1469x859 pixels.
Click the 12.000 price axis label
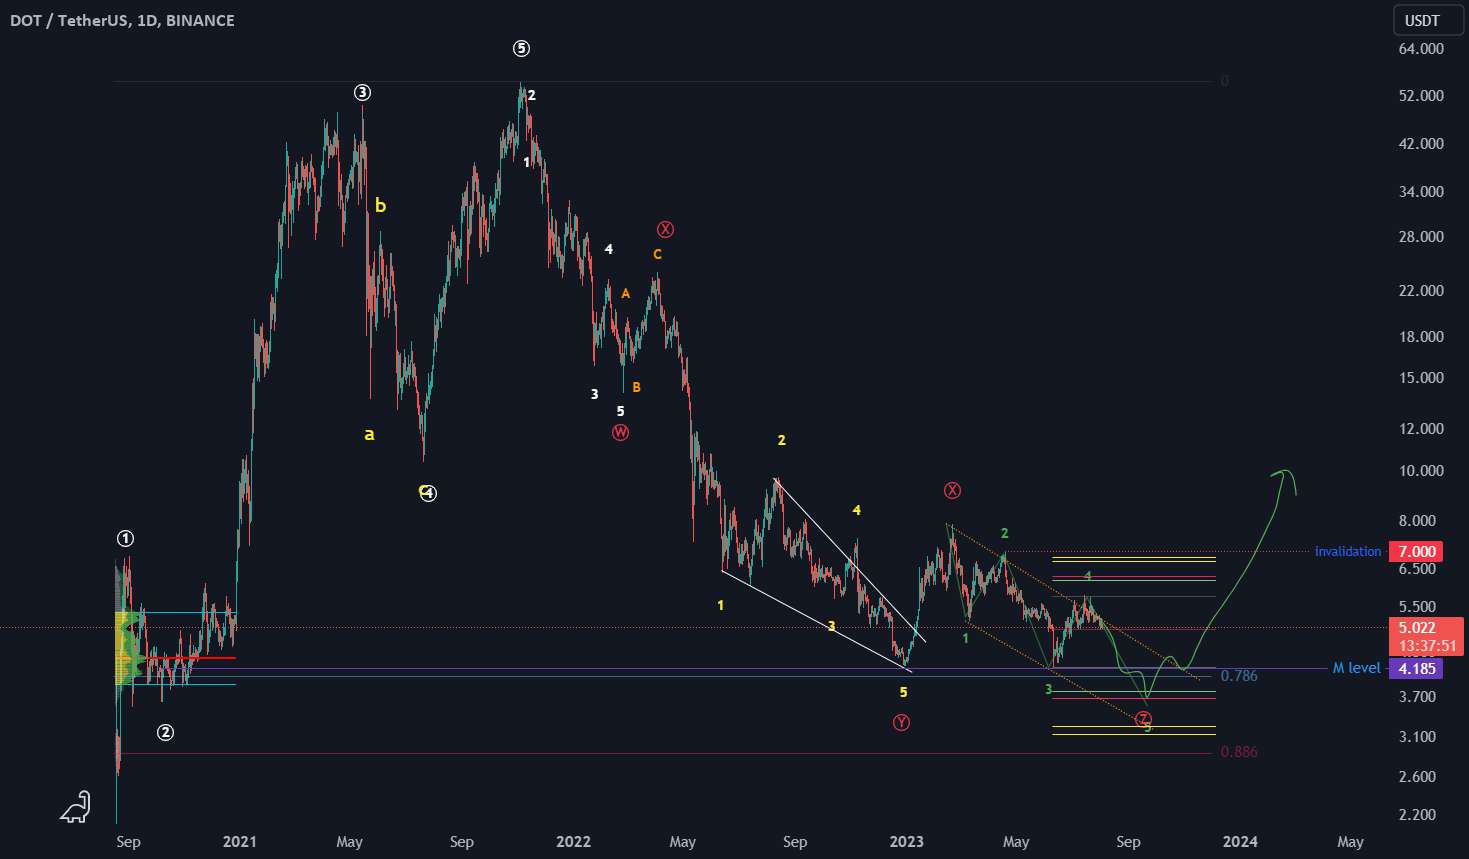pos(1421,429)
